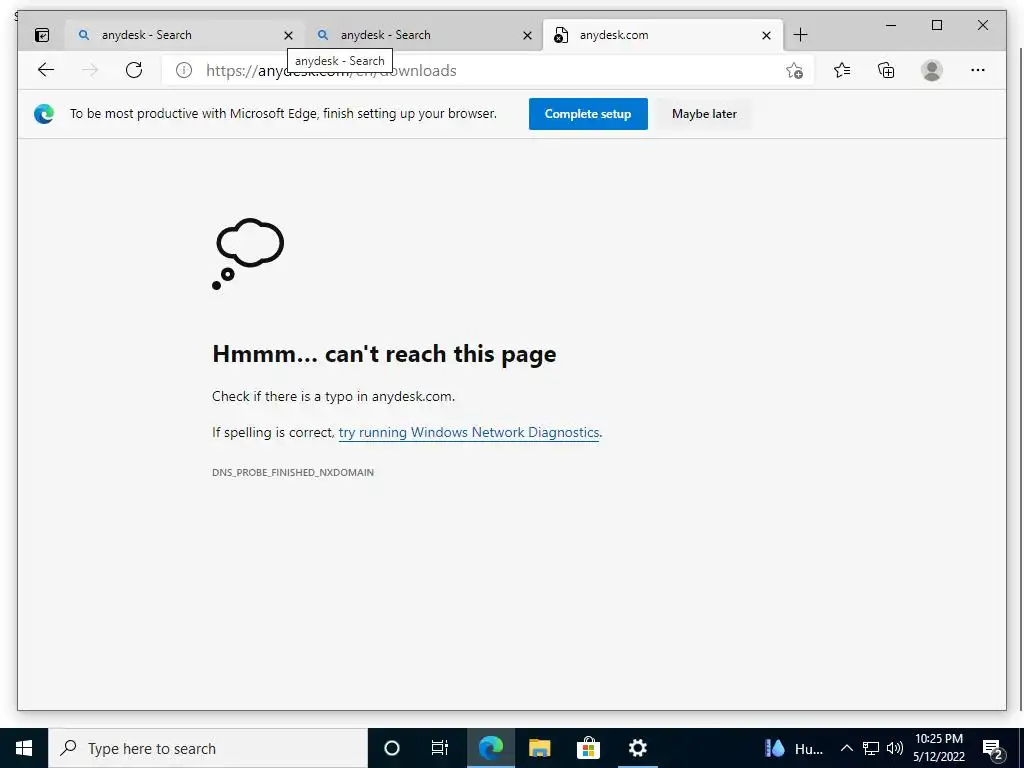Switch to the second anydesk - Search tab
The width and height of the screenshot is (1024, 768).
(418, 35)
